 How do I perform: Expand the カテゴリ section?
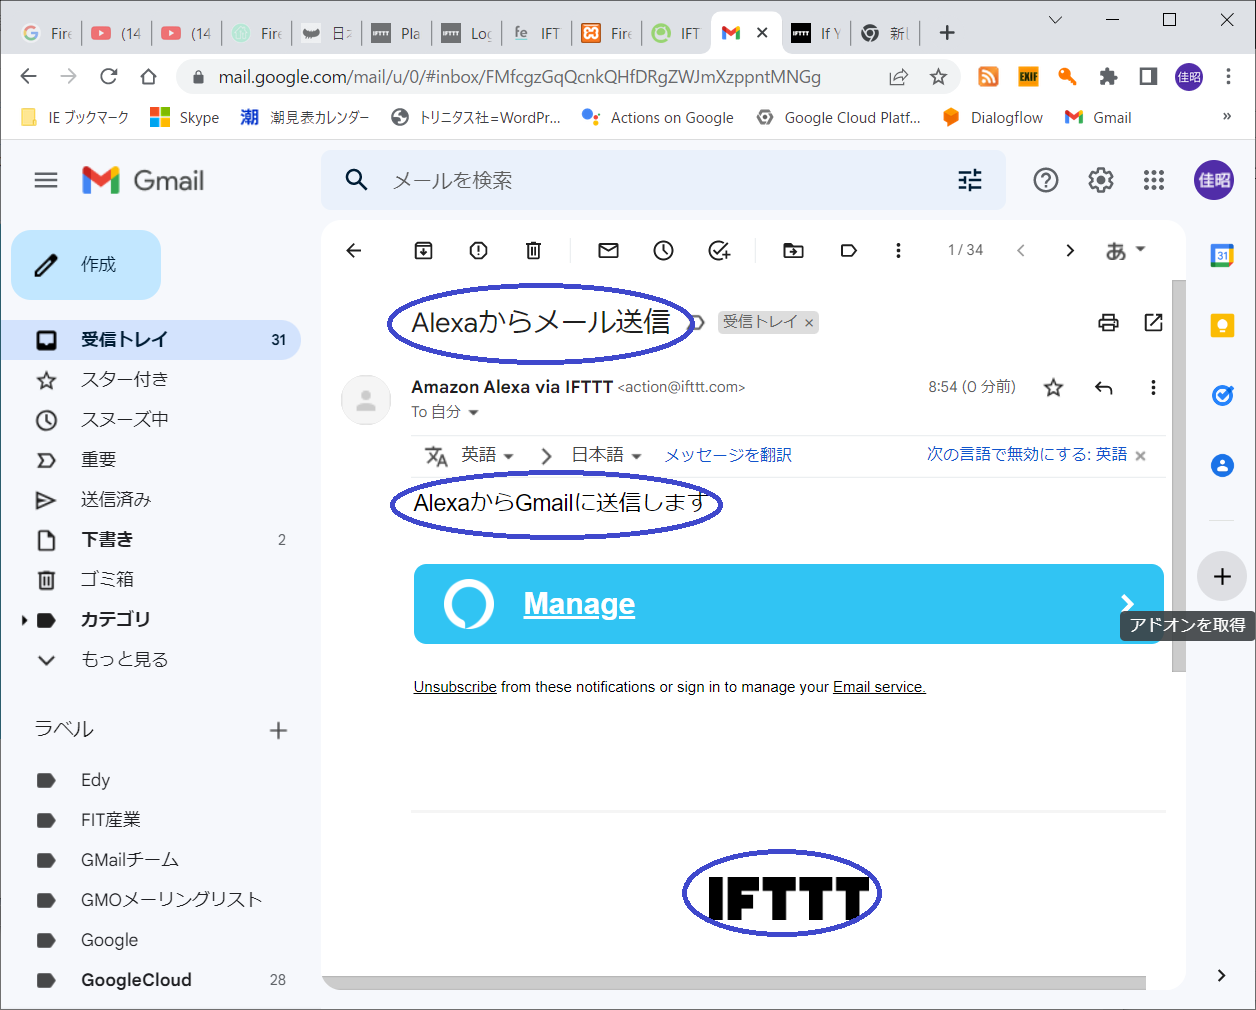point(24,620)
